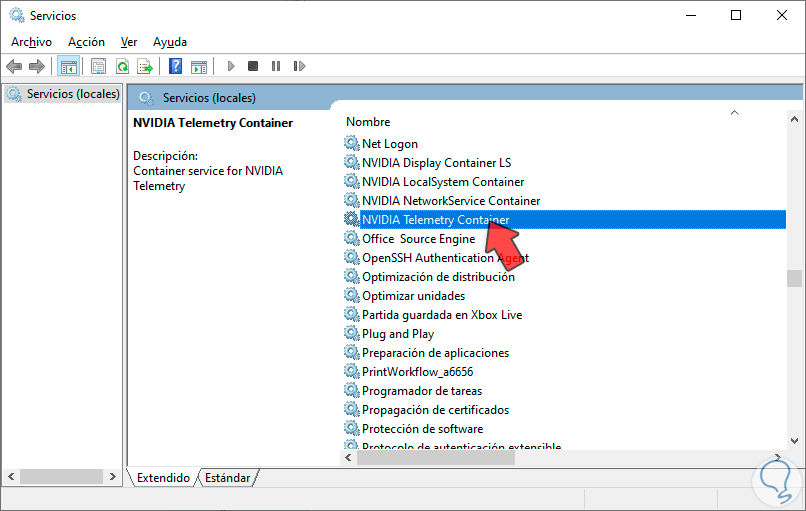Viewport: 806px width, 511px height.
Task: Select the Net Logon service
Action: [390, 144]
